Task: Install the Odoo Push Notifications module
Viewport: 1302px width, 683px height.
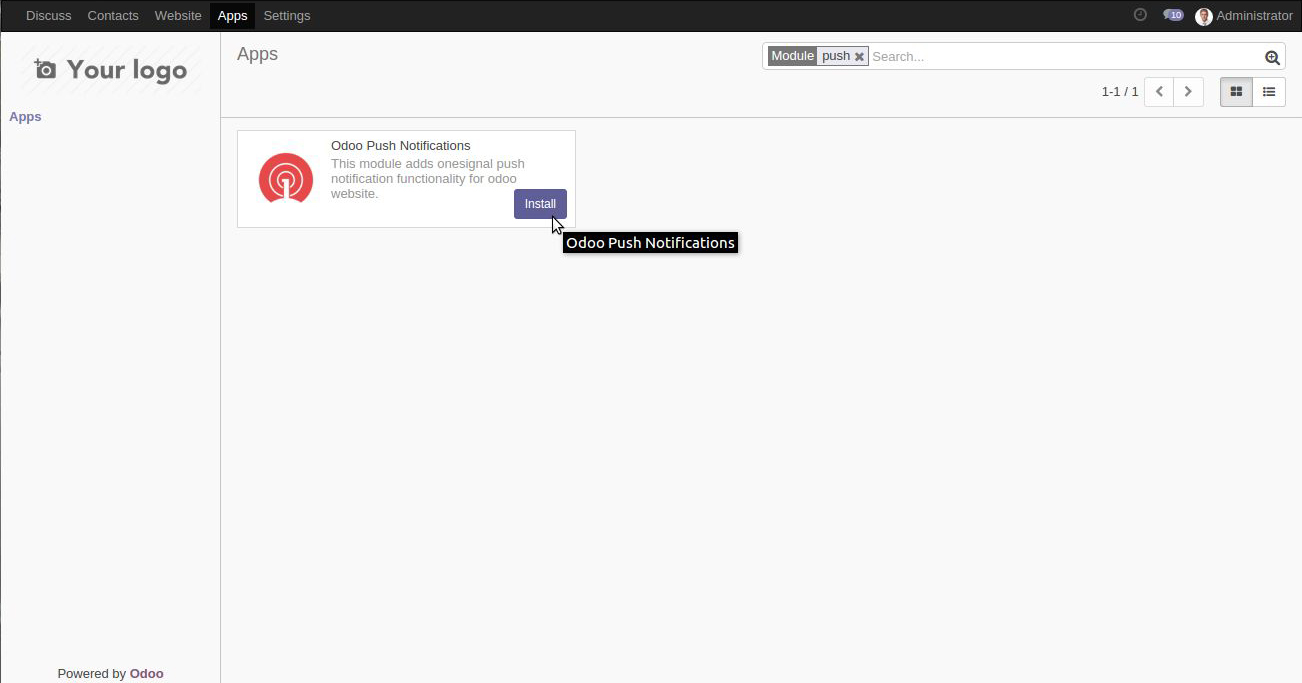Action: point(540,204)
